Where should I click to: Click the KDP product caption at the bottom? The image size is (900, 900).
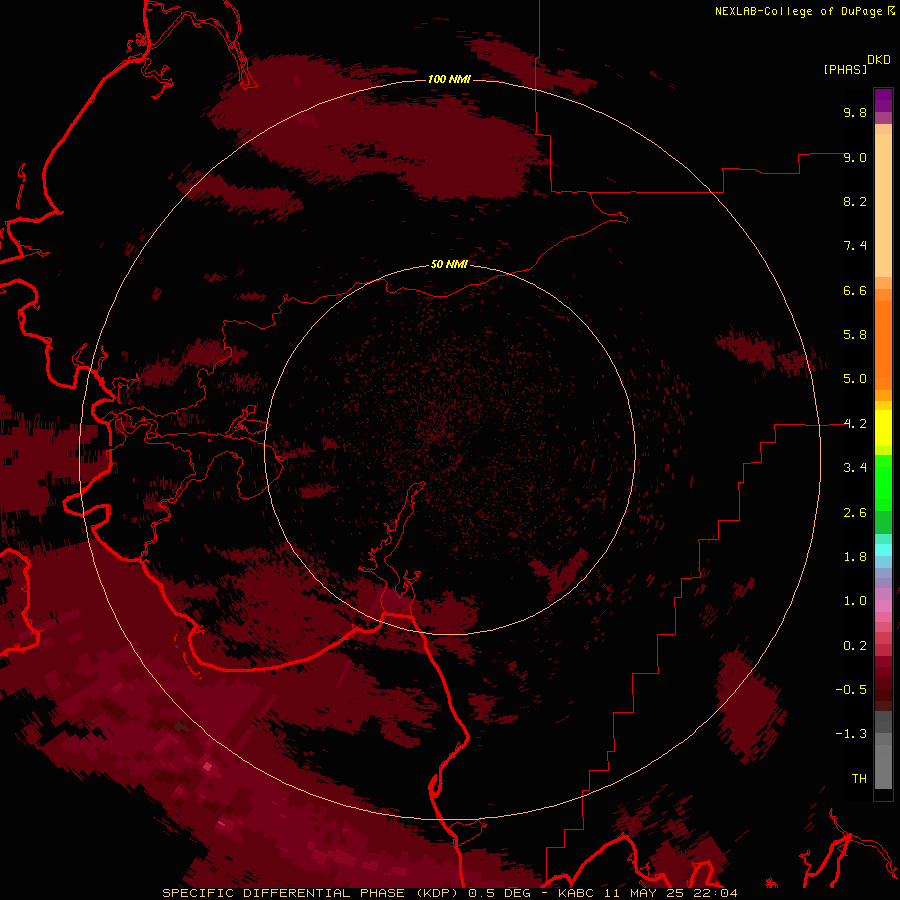point(449,893)
